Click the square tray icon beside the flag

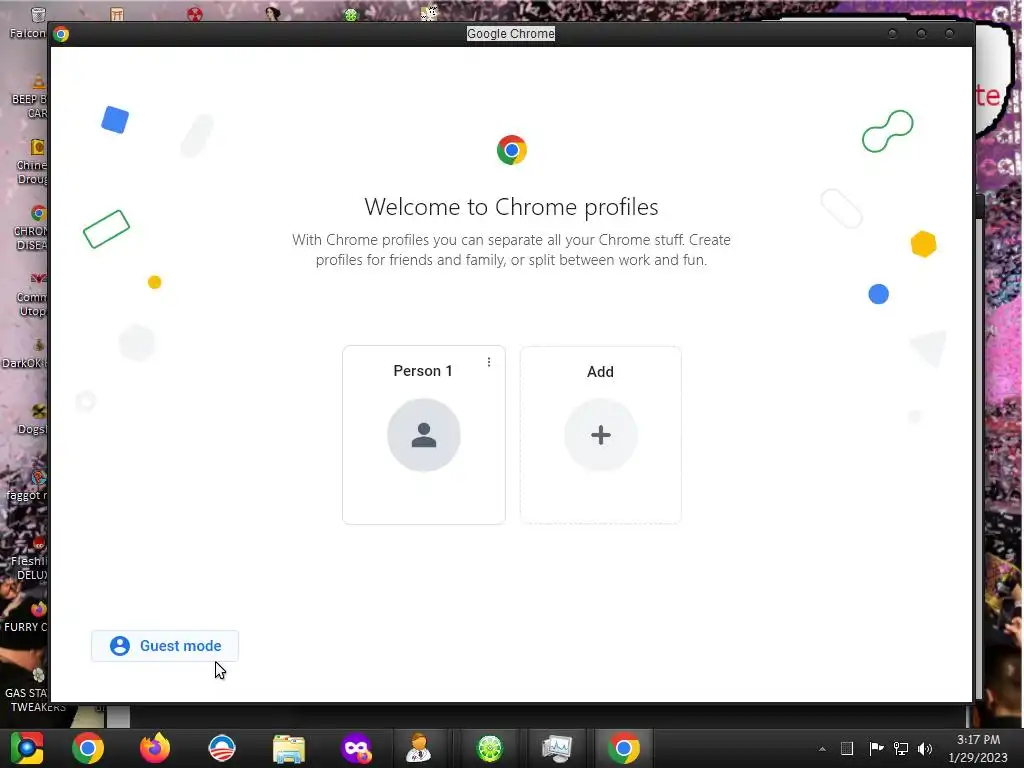[x=847, y=748]
